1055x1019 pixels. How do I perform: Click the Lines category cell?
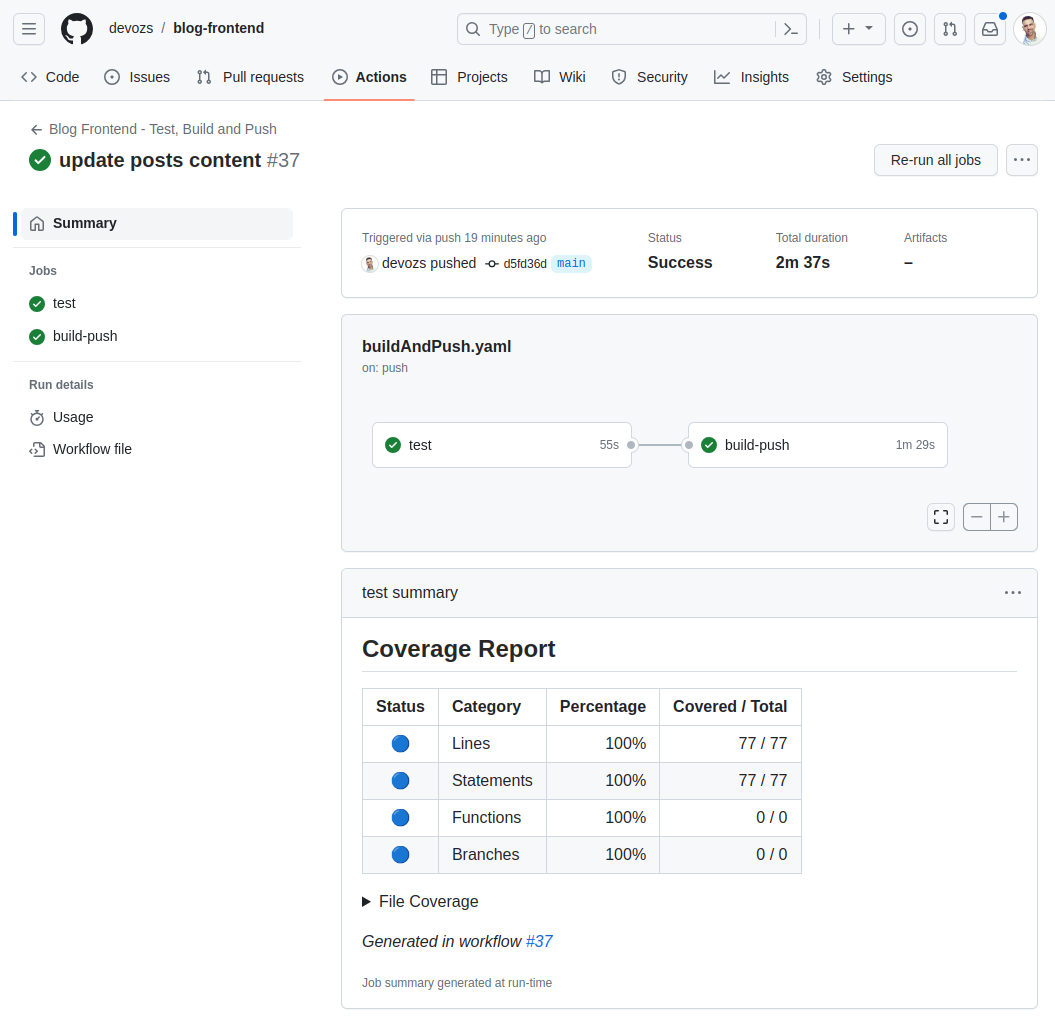coord(492,744)
